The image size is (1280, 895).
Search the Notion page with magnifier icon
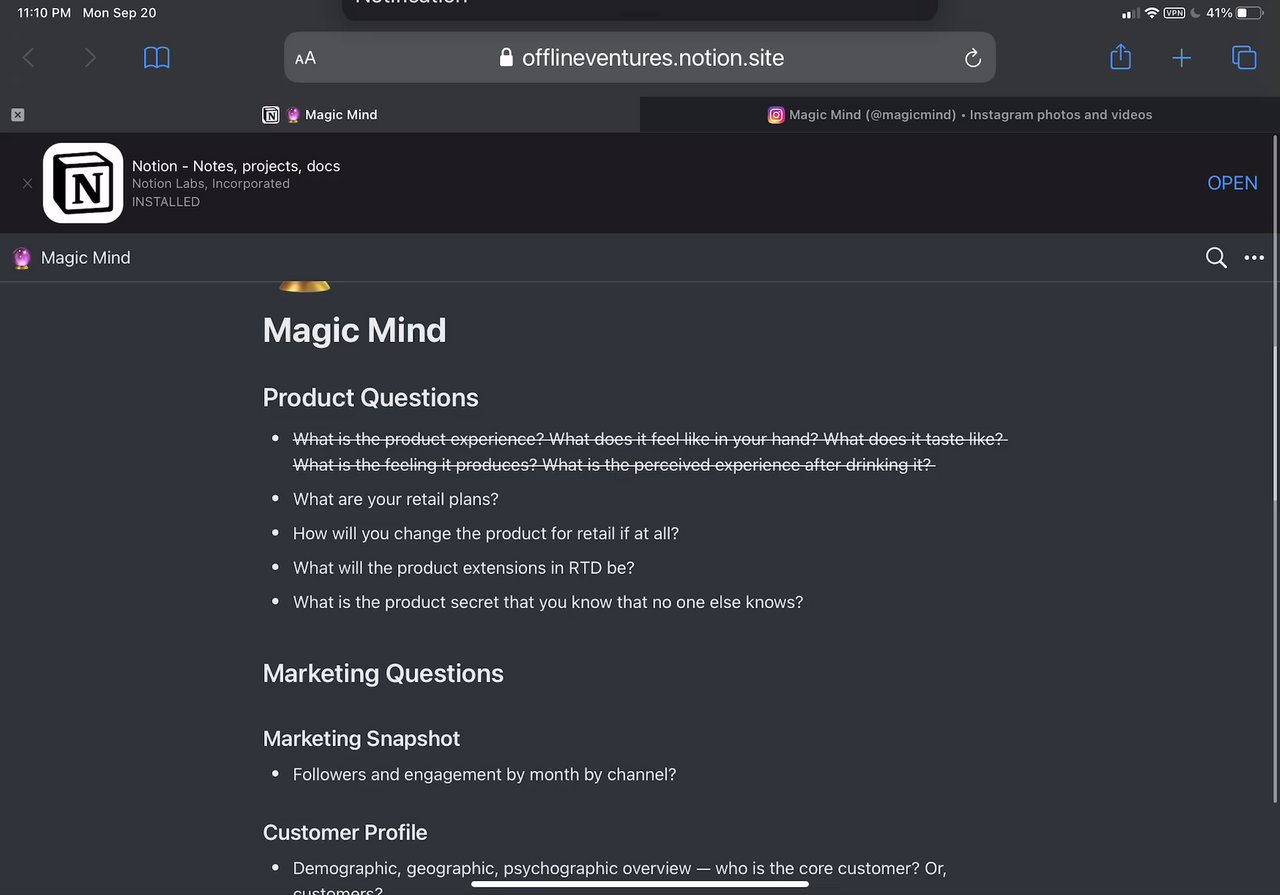(x=1216, y=258)
